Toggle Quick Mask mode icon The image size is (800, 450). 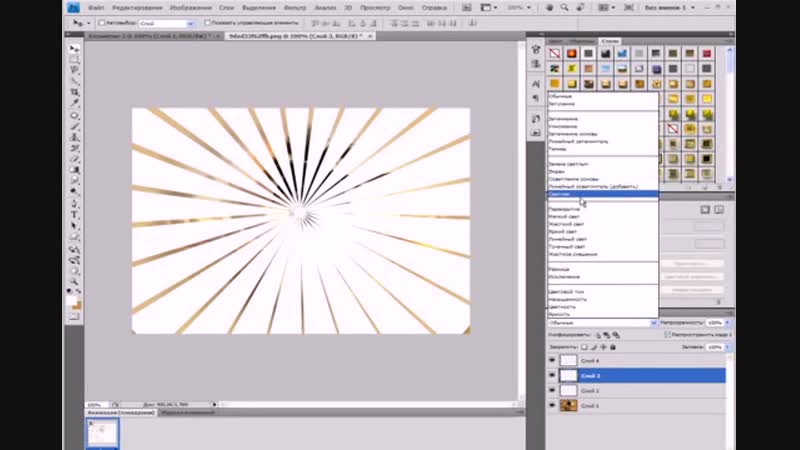point(74,316)
